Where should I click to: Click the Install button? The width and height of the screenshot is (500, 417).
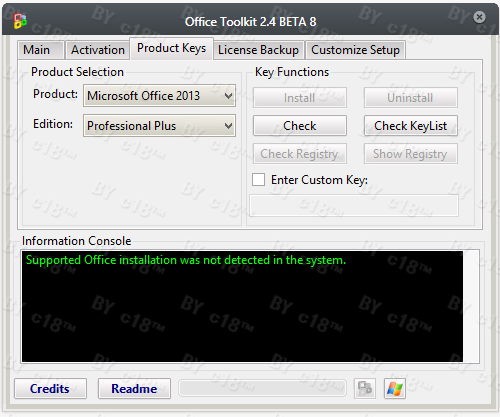(x=300, y=98)
